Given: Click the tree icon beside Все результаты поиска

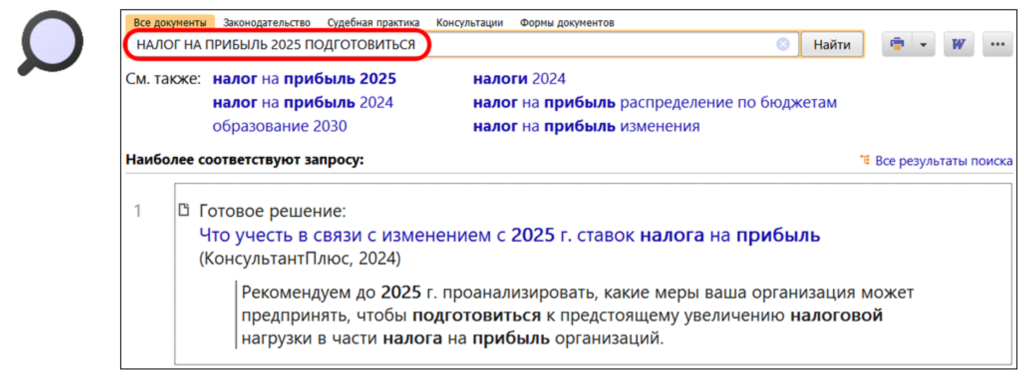Looking at the screenshot, I should click(x=865, y=161).
